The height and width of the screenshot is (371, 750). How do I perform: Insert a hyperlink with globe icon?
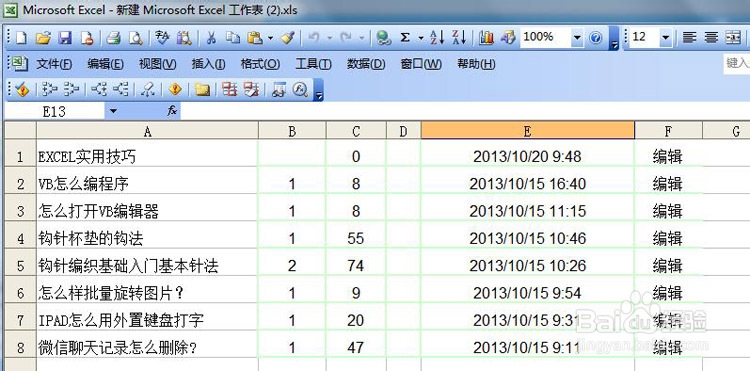384,38
